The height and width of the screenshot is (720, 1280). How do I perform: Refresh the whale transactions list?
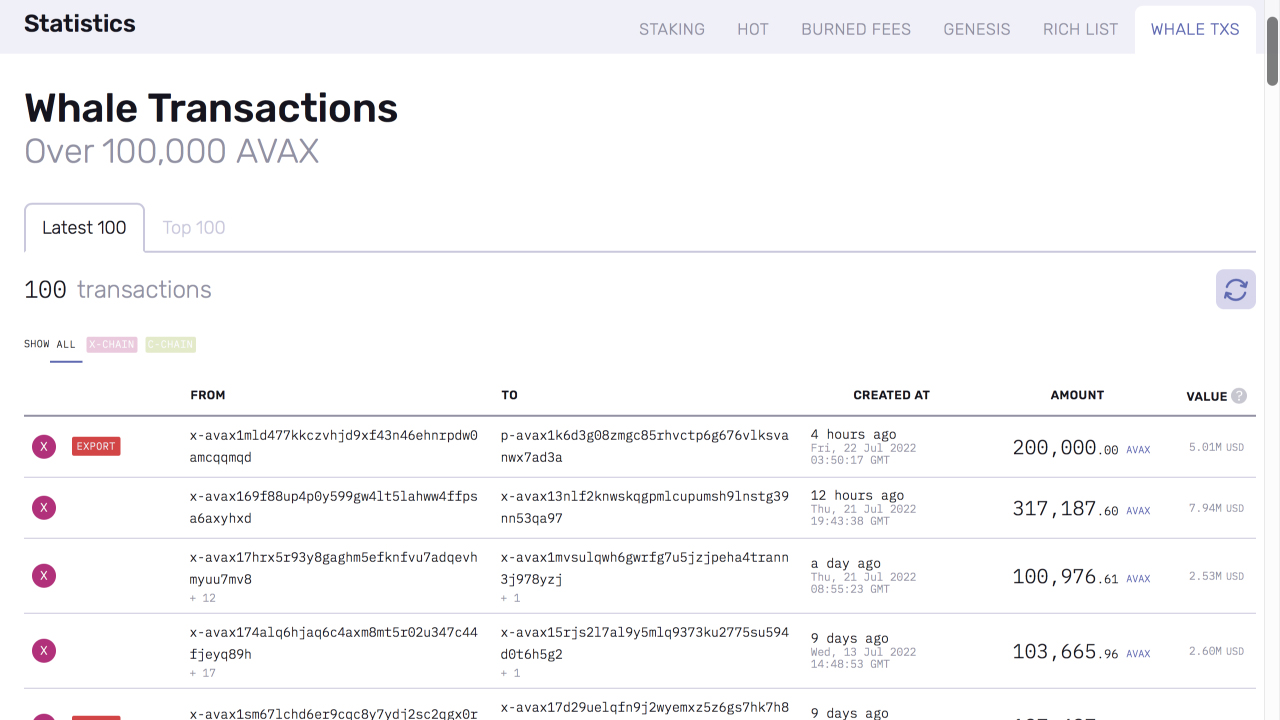point(1236,290)
